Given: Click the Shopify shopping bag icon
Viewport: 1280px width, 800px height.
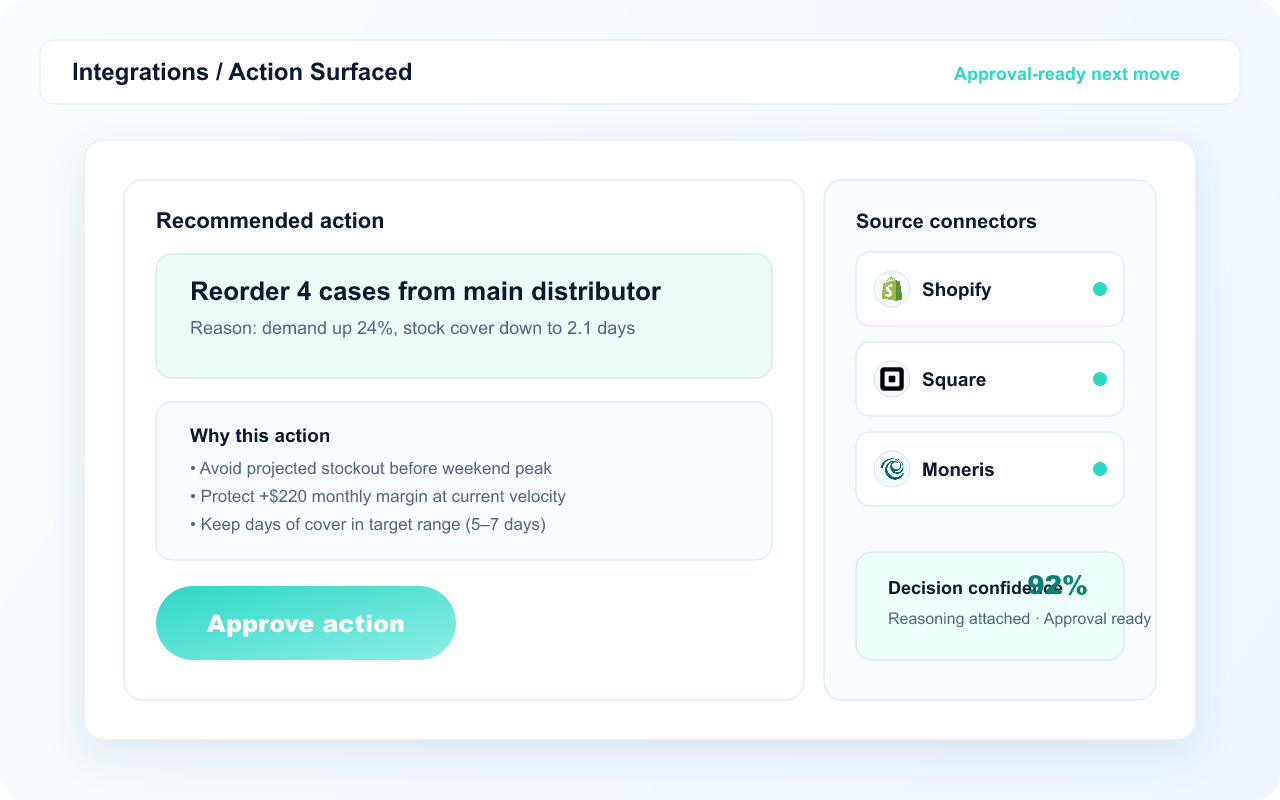Looking at the screenshot, I should coord(891,289).
